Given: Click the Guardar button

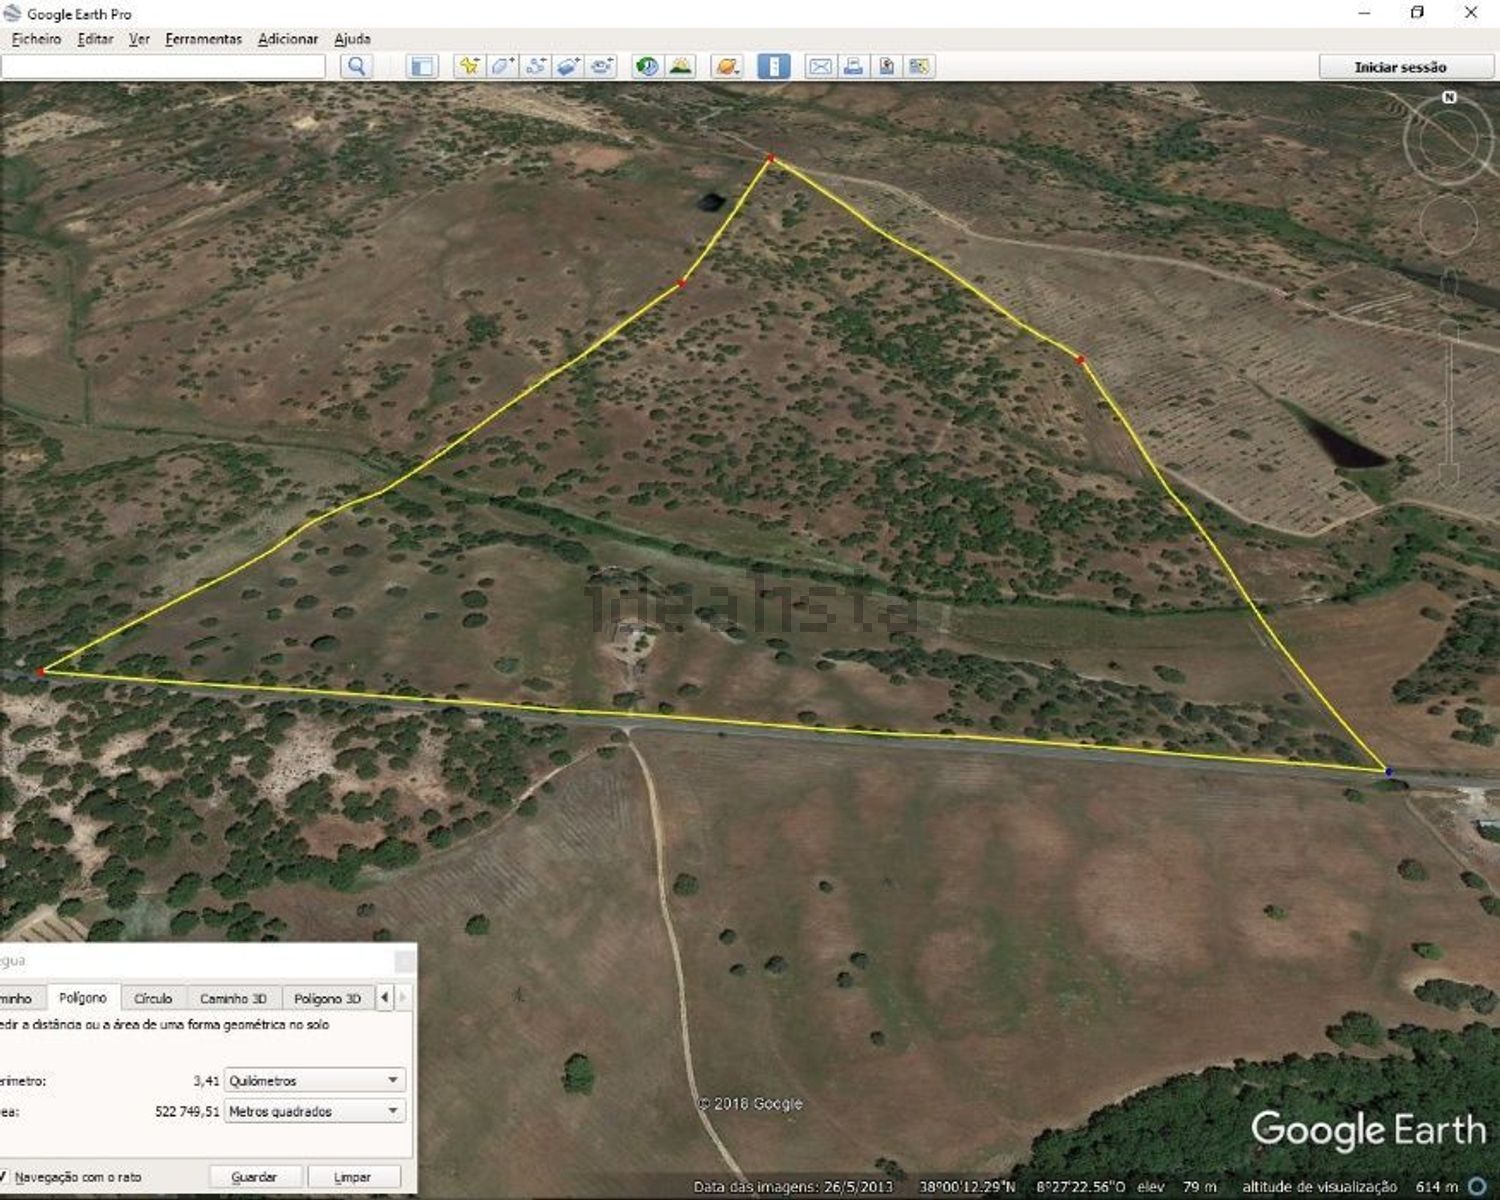Looking at the screenshot, I should click(x=254, y=1177).
